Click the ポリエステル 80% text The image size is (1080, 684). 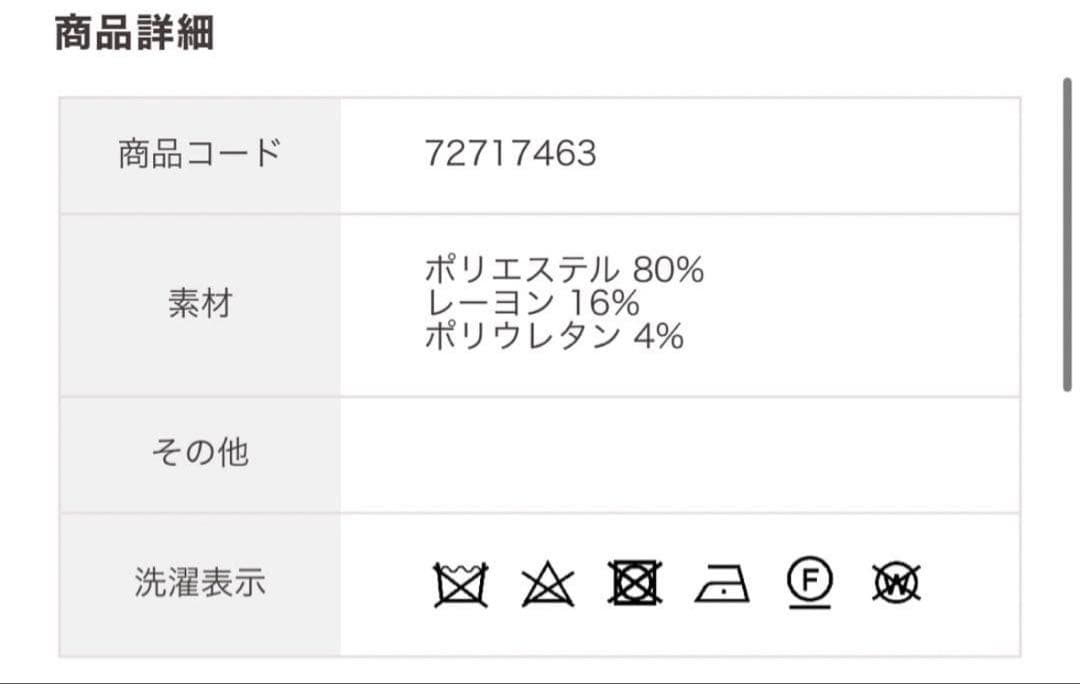564,269
